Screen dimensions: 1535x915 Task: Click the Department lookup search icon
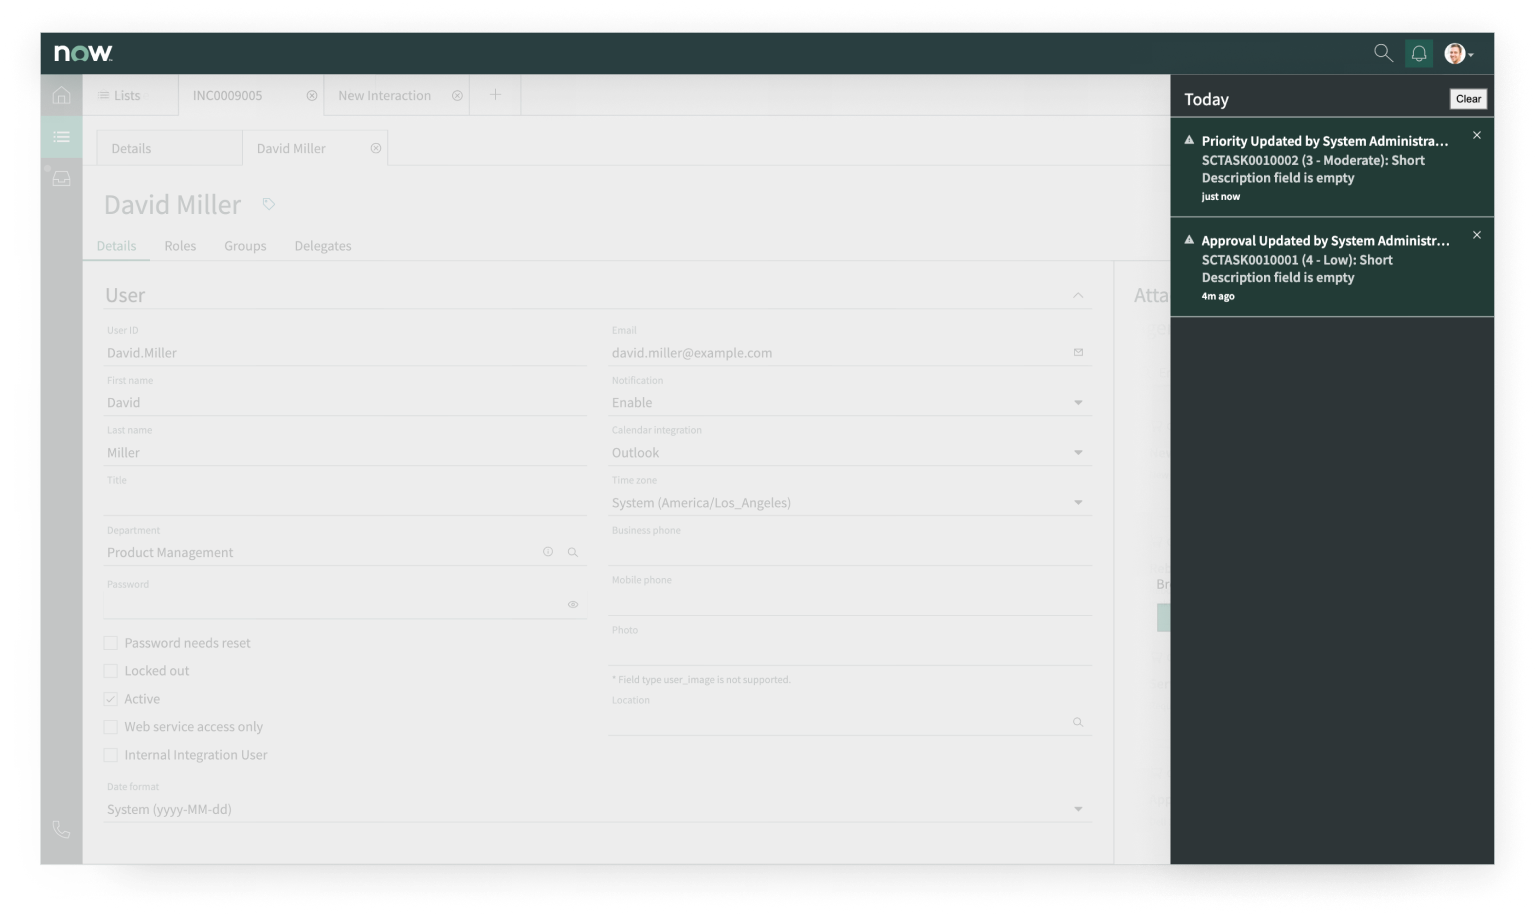(x=573, y=552)
